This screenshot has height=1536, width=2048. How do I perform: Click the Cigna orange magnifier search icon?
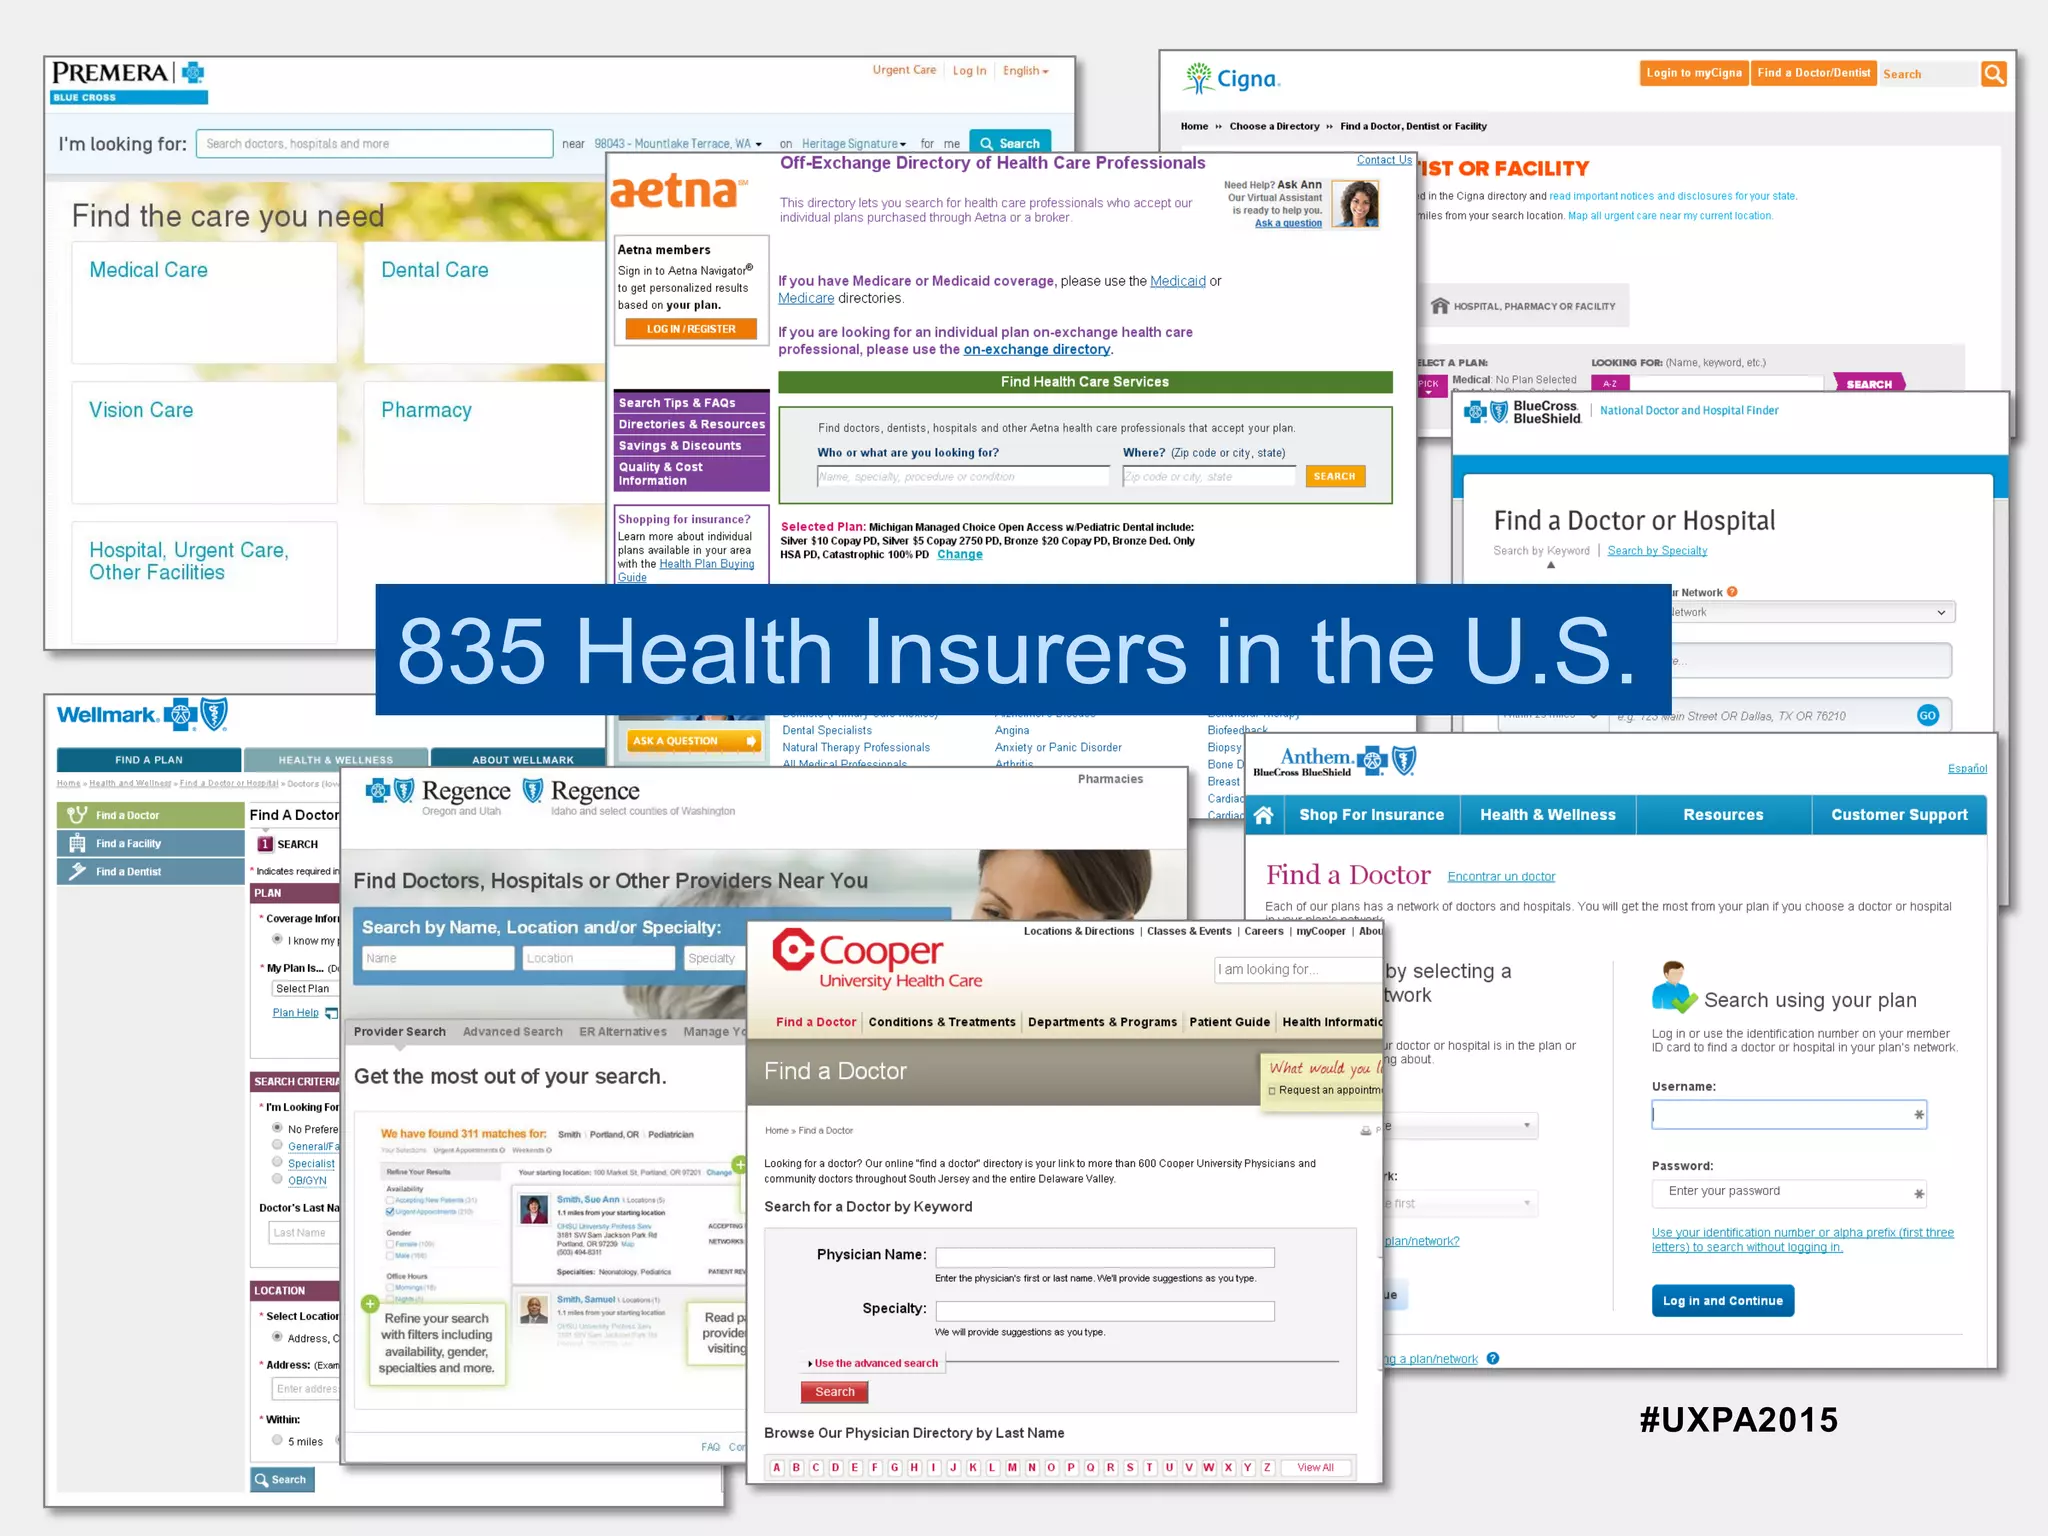pos(1994,74)
